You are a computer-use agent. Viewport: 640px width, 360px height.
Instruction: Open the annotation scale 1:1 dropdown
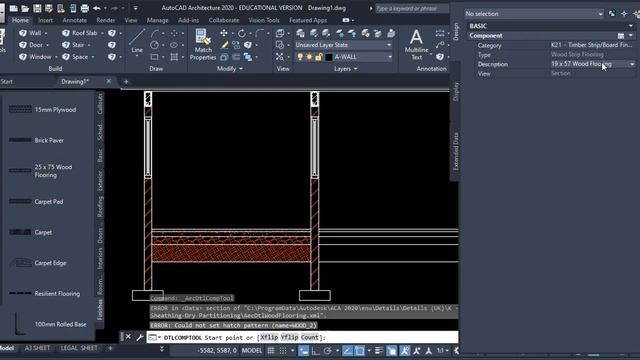[x=443, y=350]
